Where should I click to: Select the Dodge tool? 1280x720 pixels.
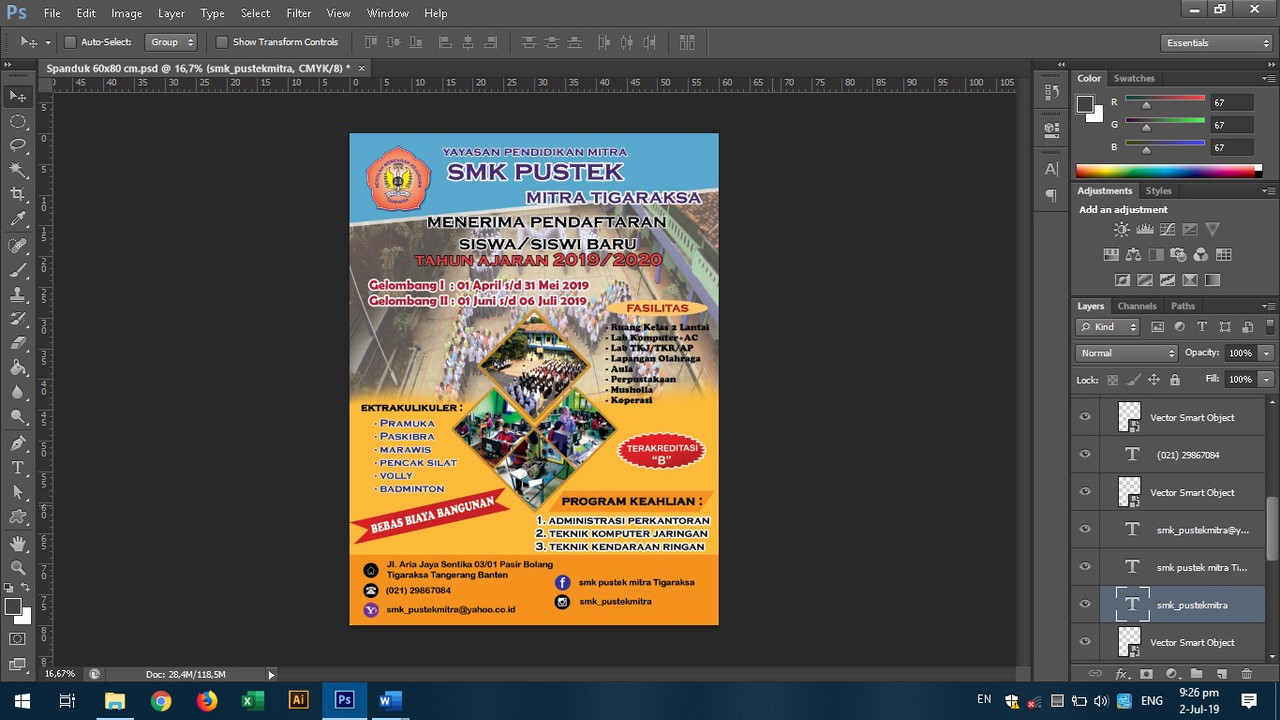[x=18, y=417]
